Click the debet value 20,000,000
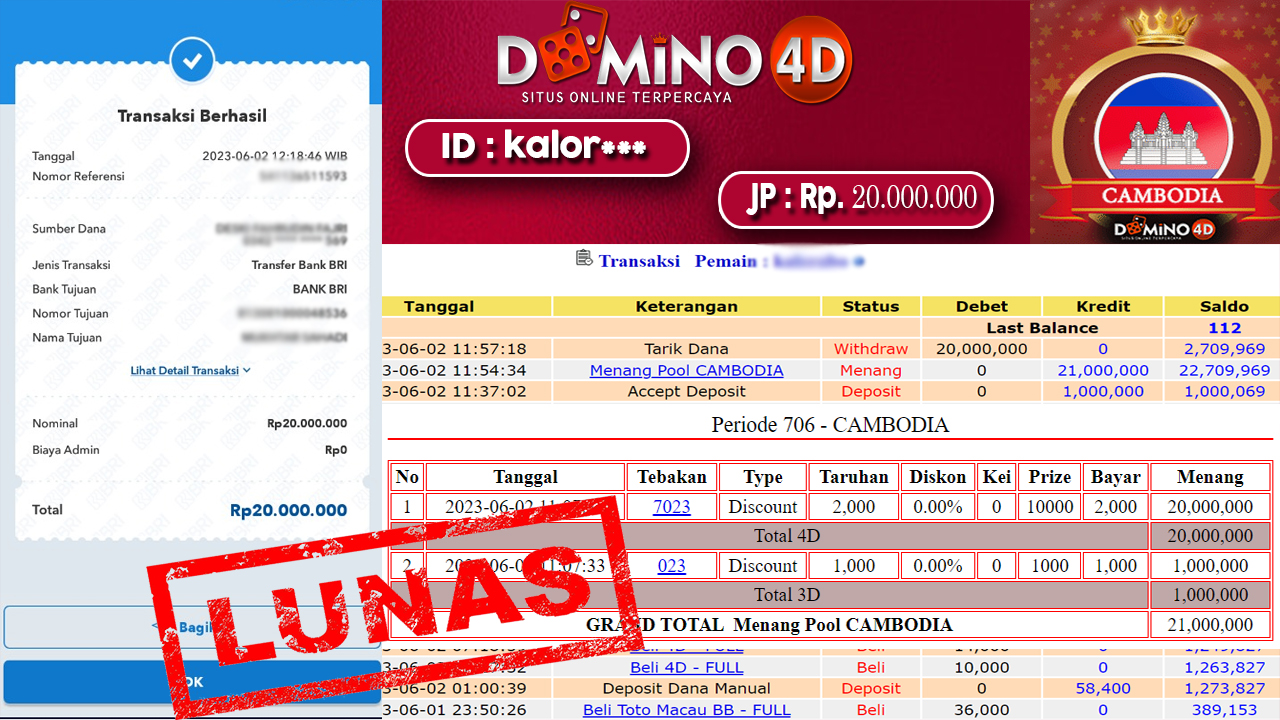The image size is (1280, 720). [x=982, y=349]
